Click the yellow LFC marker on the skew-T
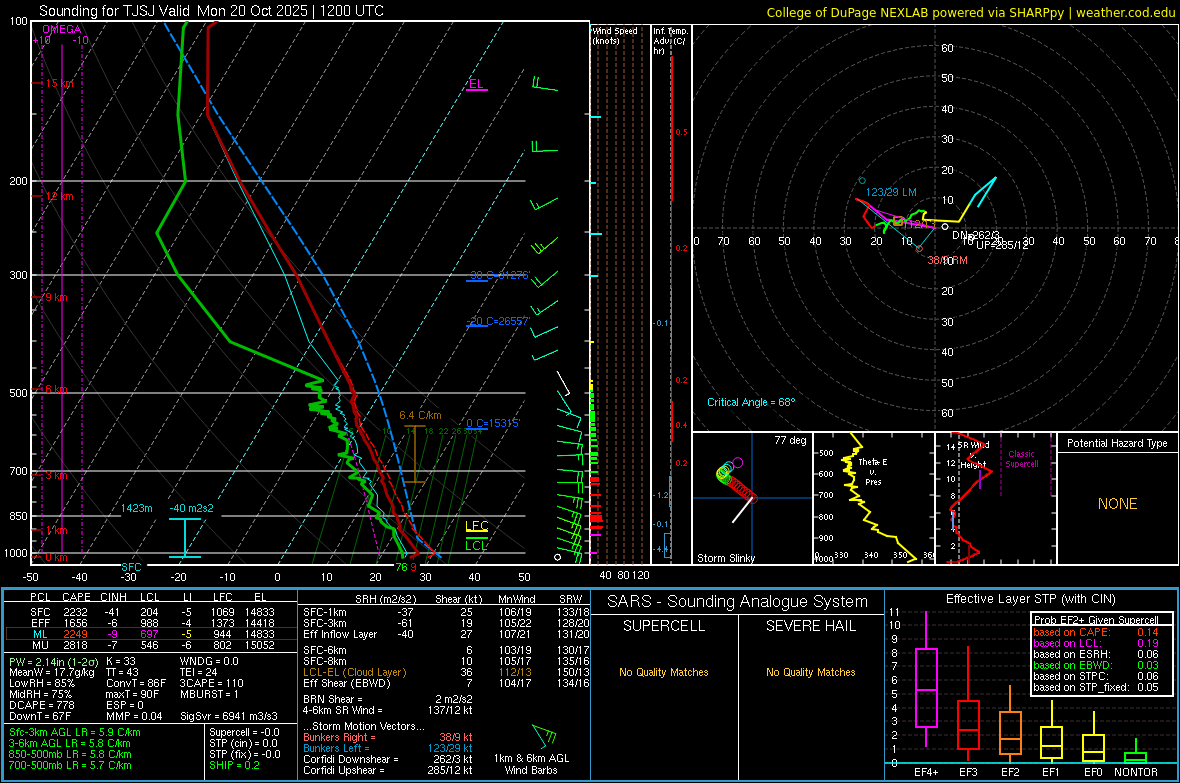This screenshot has height=783, width=1180. 476,526
